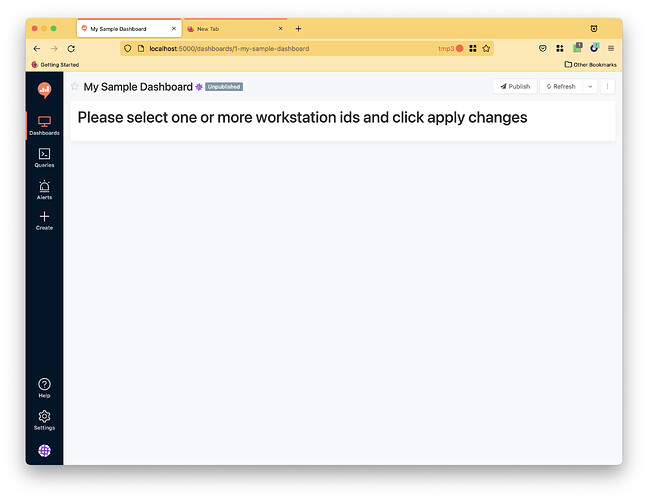
Task: Click the tmp3 container indicator
Action: pos(450,48)
